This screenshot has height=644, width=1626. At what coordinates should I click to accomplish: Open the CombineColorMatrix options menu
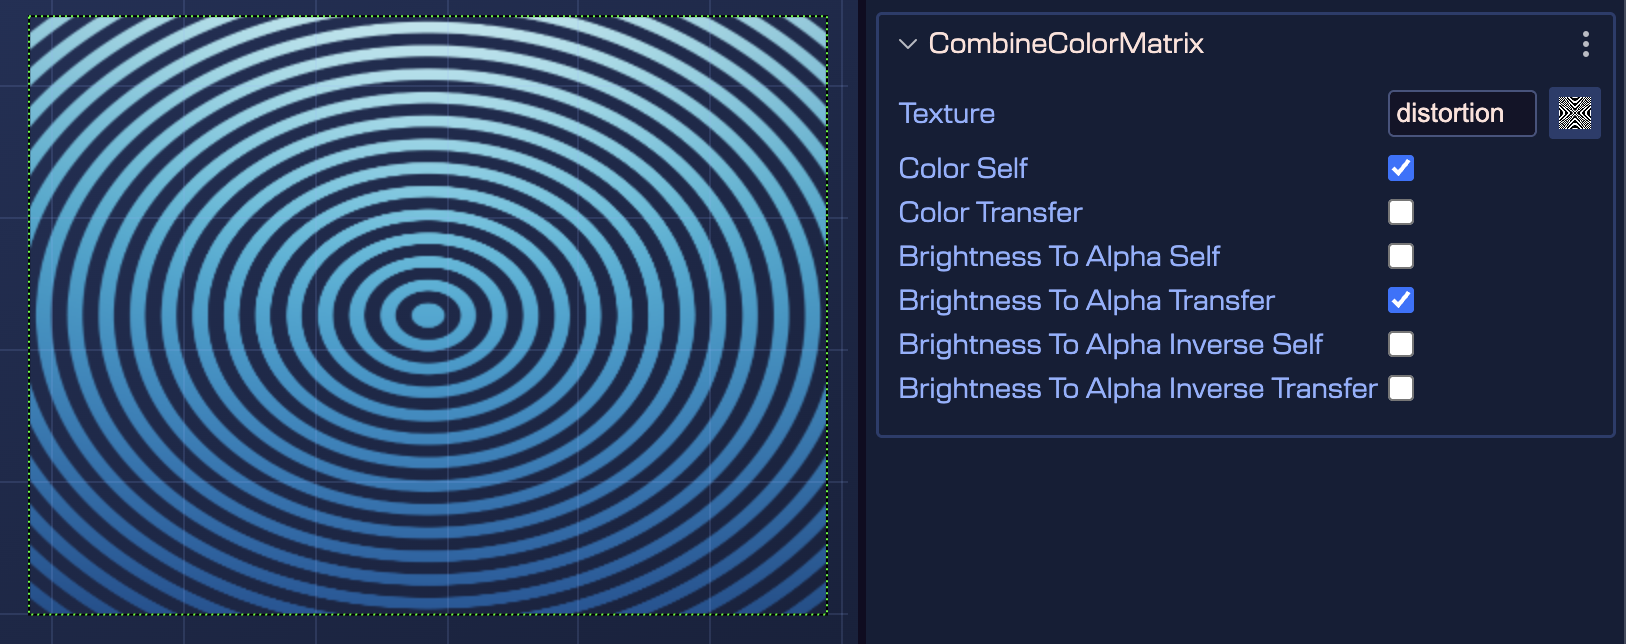click(x=1585, y=44)
